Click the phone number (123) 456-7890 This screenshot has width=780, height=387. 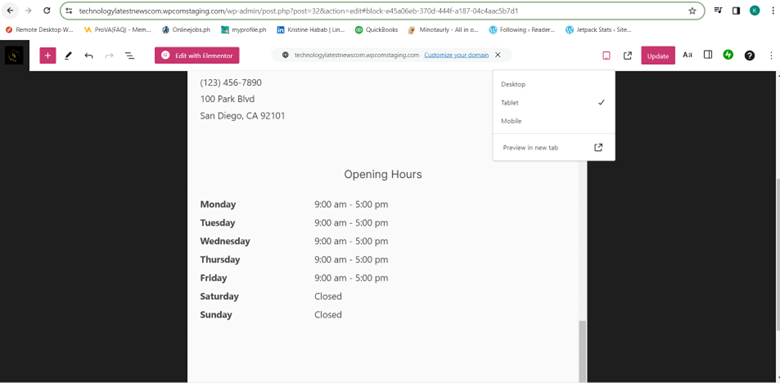pos(231,83)
